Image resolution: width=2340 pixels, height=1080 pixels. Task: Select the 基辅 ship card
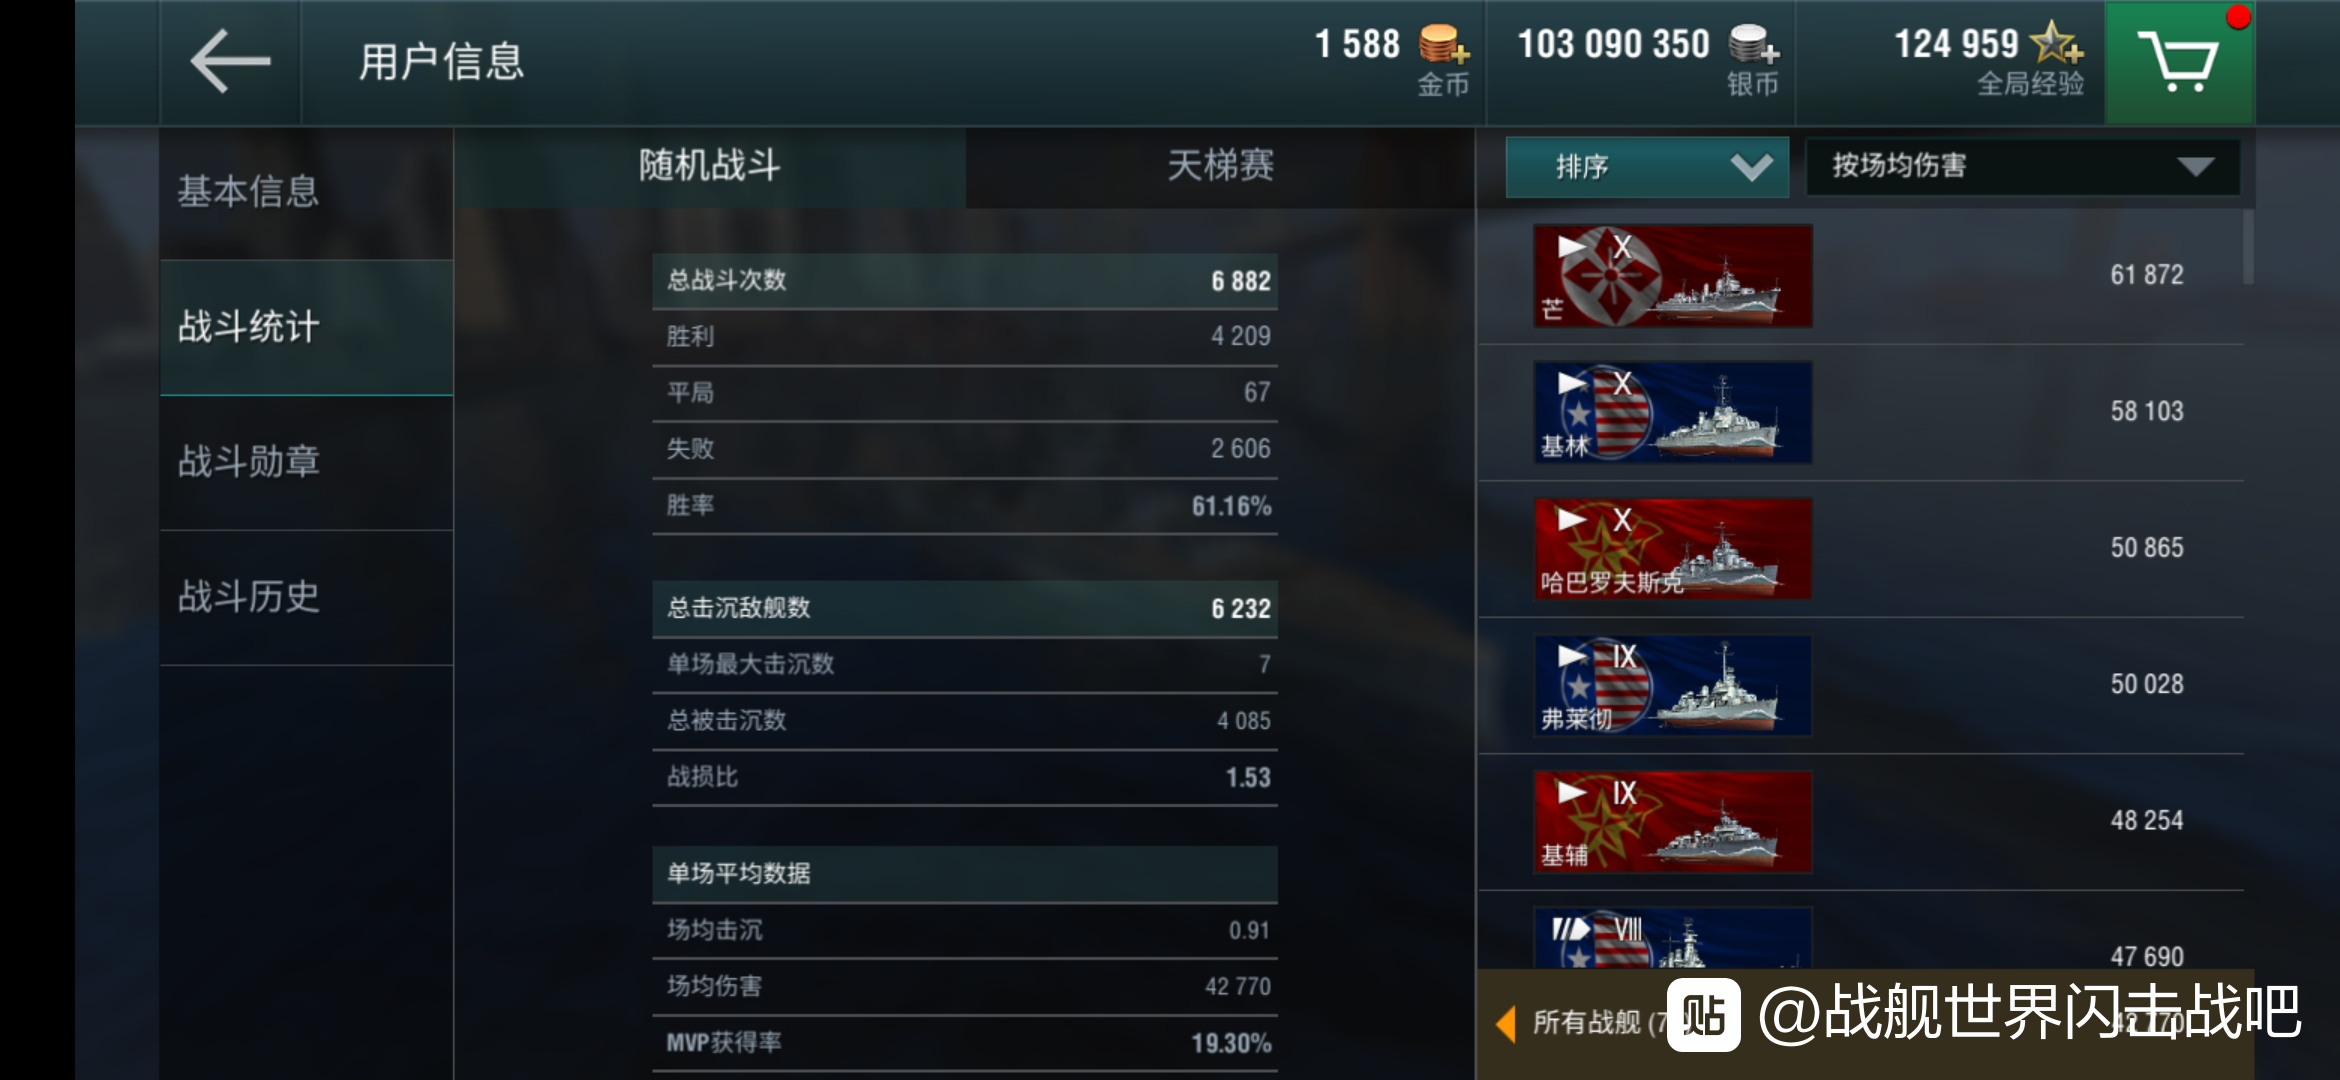(1673, 822)
